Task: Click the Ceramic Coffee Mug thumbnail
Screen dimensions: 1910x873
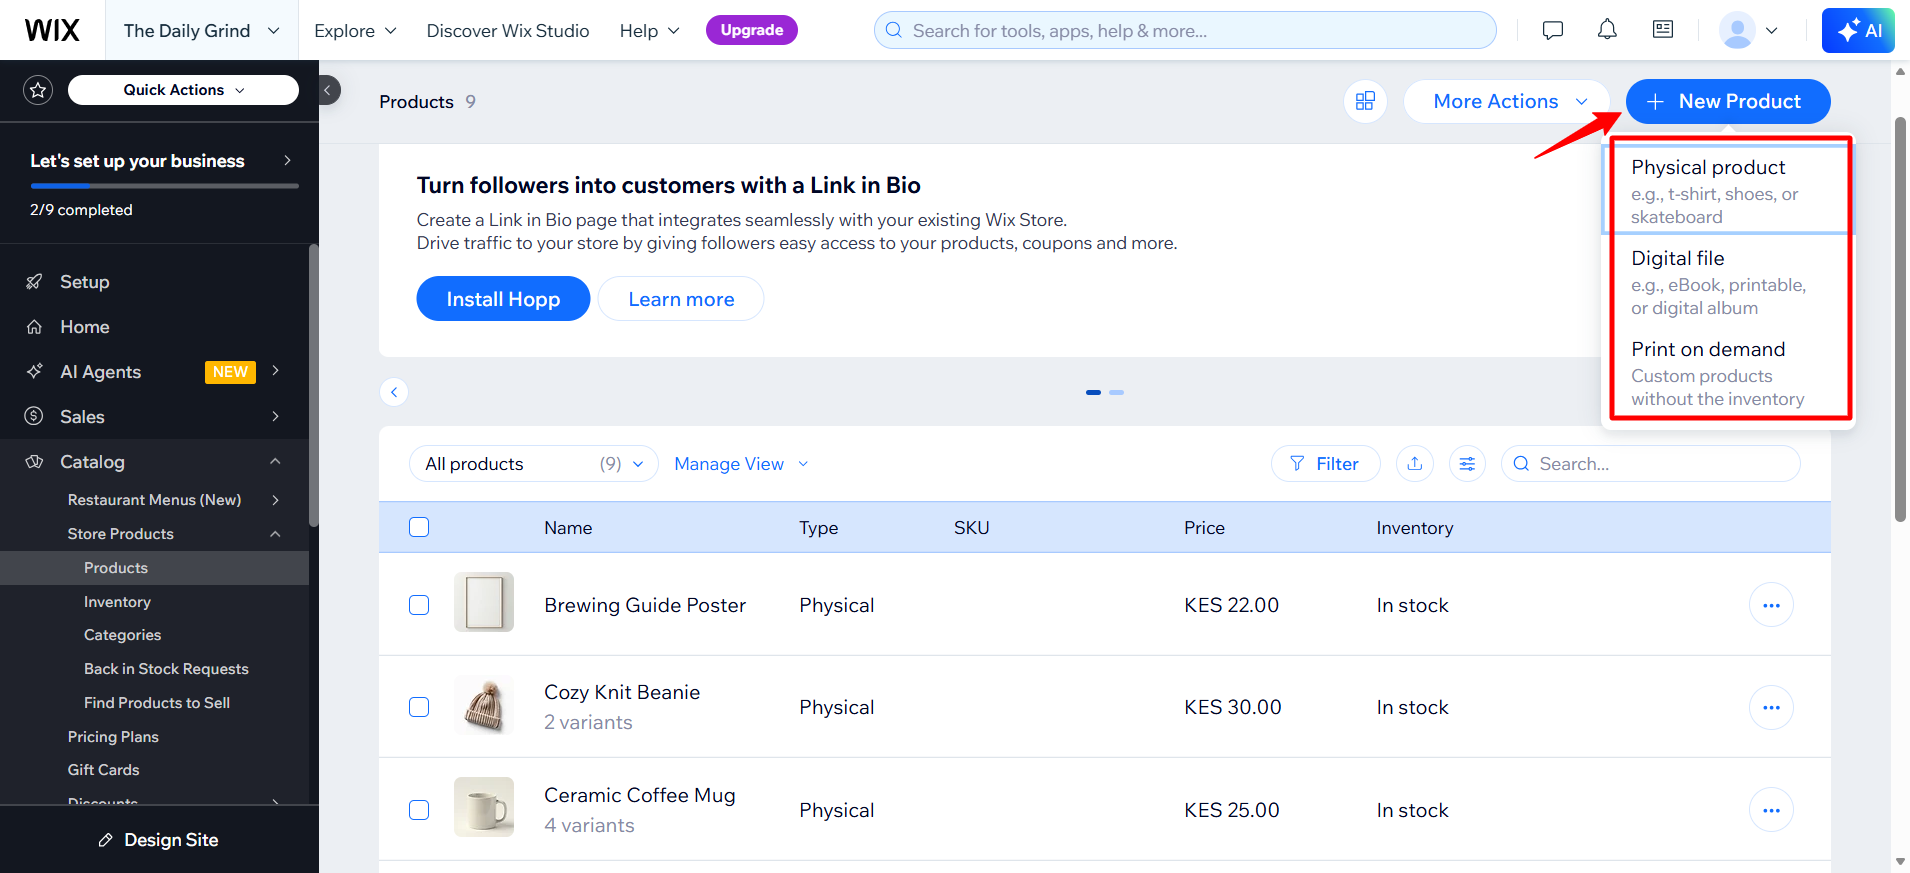Action: pos(484,807)
